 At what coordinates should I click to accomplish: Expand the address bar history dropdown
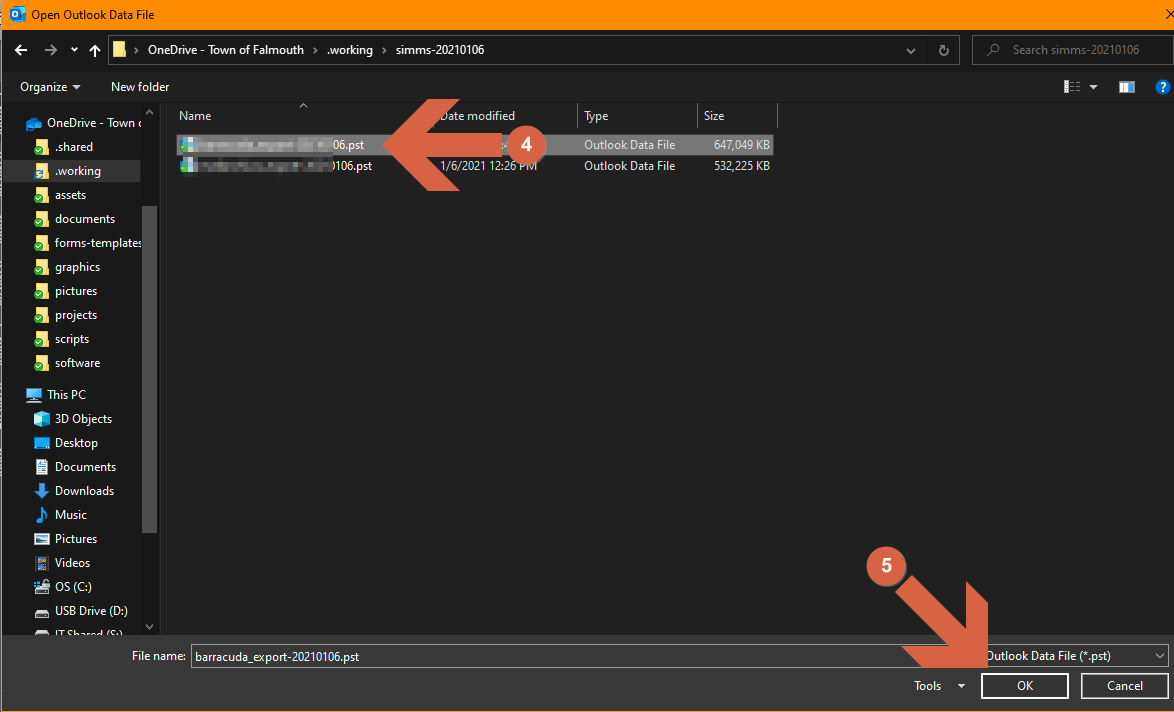[910, 50]
